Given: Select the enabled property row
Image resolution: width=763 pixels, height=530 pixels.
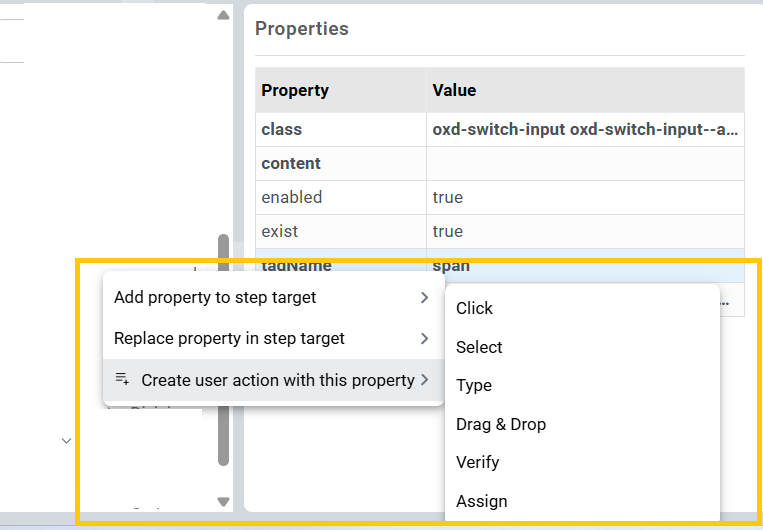Looking at the screenshot, I should click(292, 197).
